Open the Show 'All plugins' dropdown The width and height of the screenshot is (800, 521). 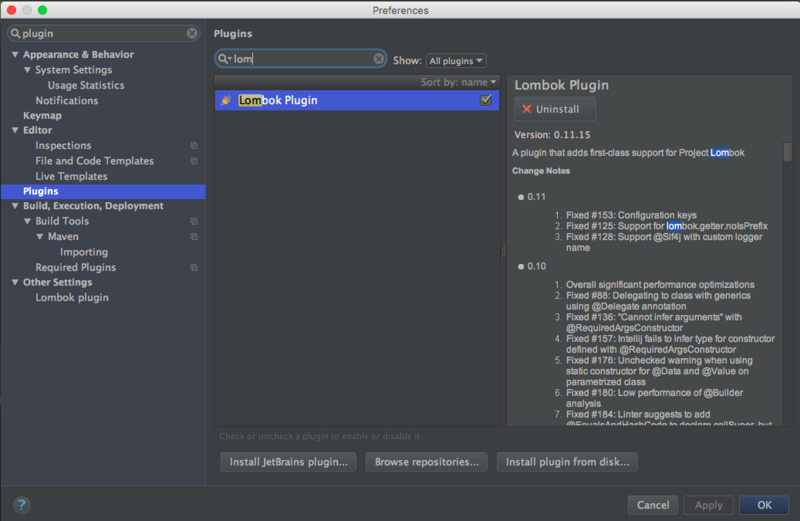click(x=456, y=61)
